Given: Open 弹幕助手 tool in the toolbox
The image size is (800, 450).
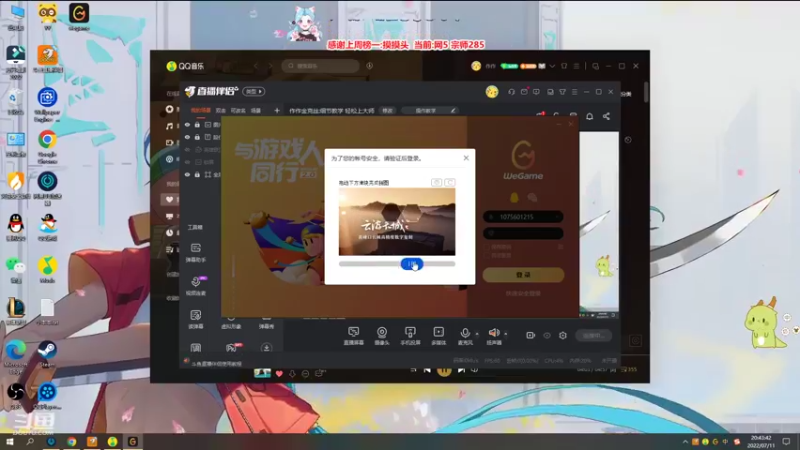Looking at the screenshot, I should (196, 253).
